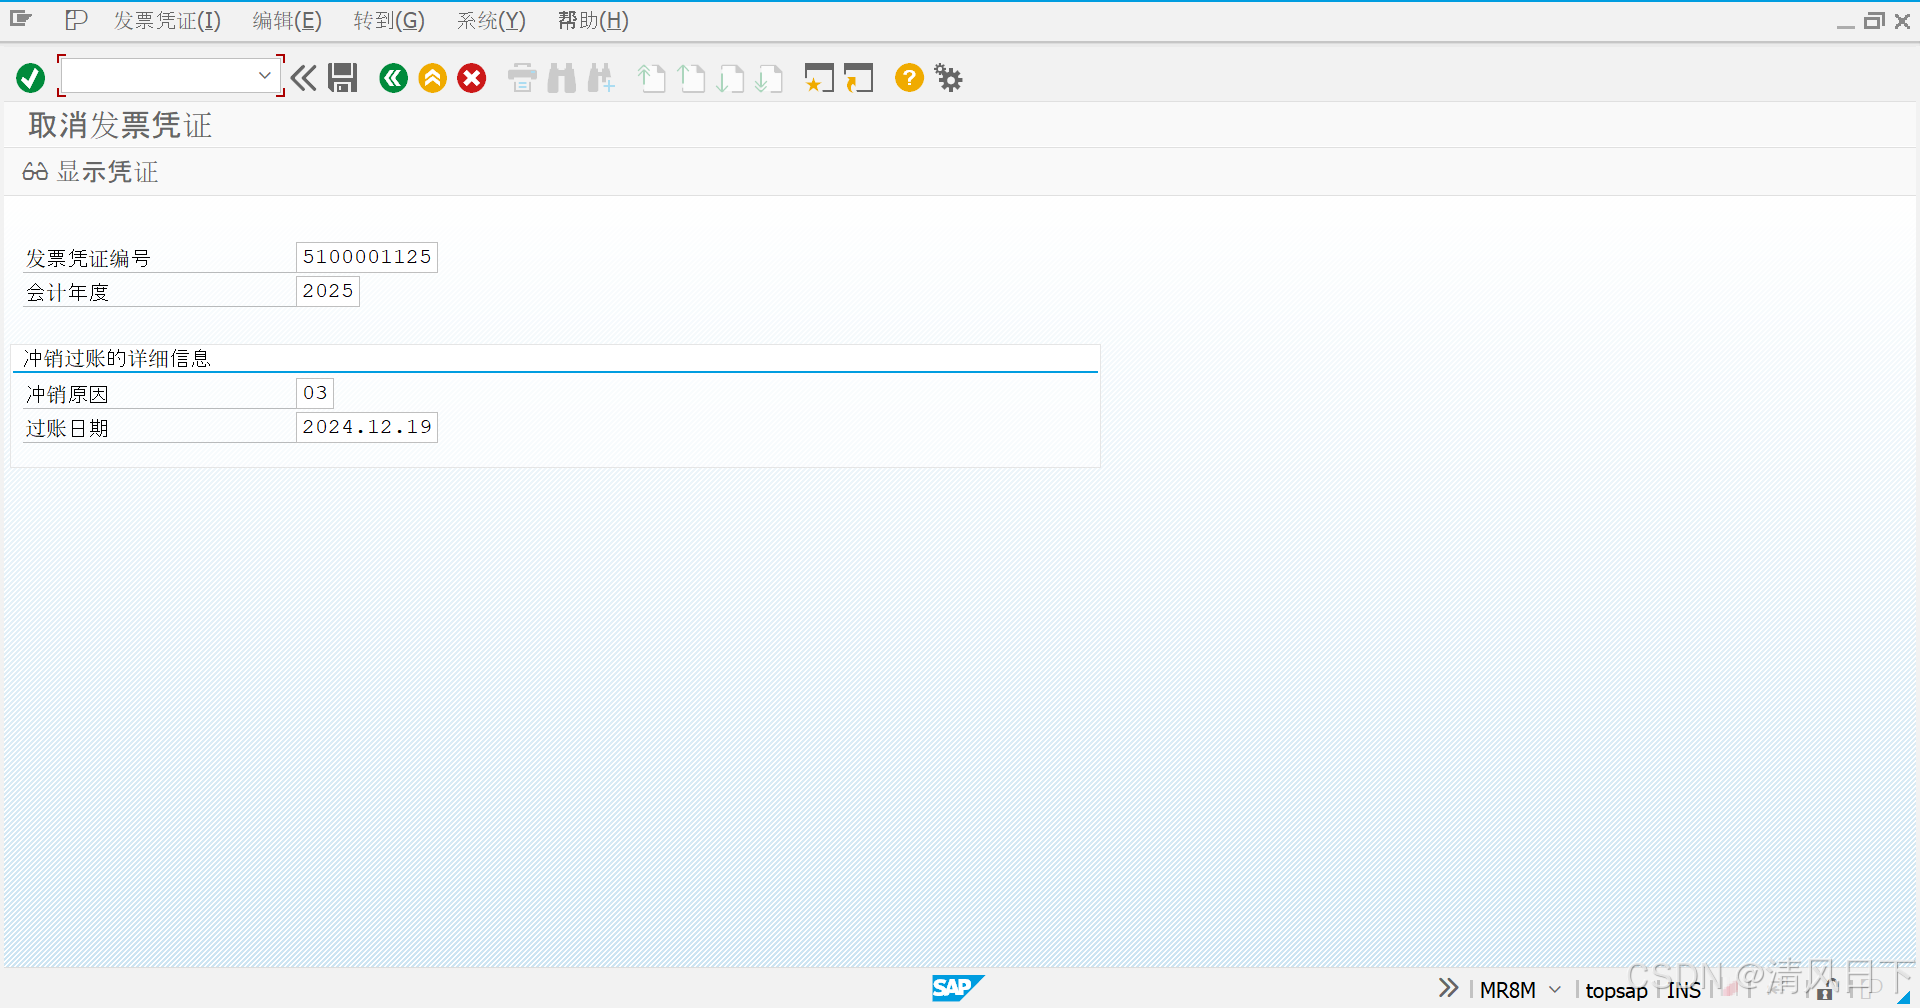Open the command field dropdown
The width and height of the screenshot is (1920, 1008).
[264, 74]
